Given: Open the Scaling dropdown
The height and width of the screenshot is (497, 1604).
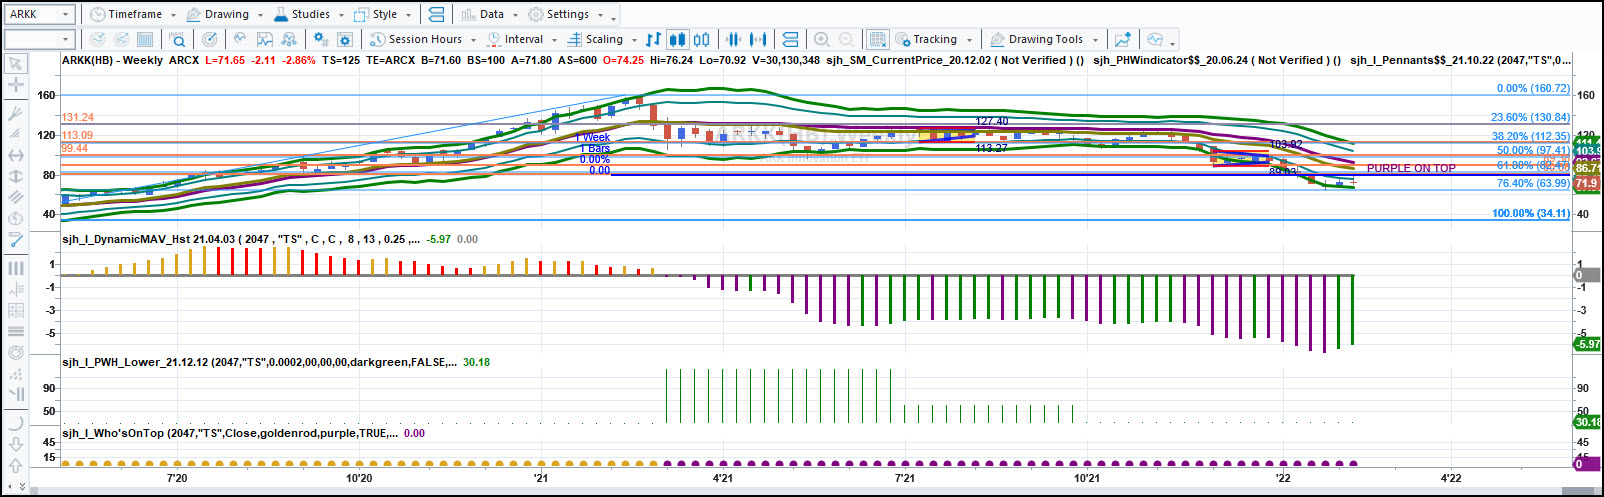Looking at the screenshot, I should point(602,39).
